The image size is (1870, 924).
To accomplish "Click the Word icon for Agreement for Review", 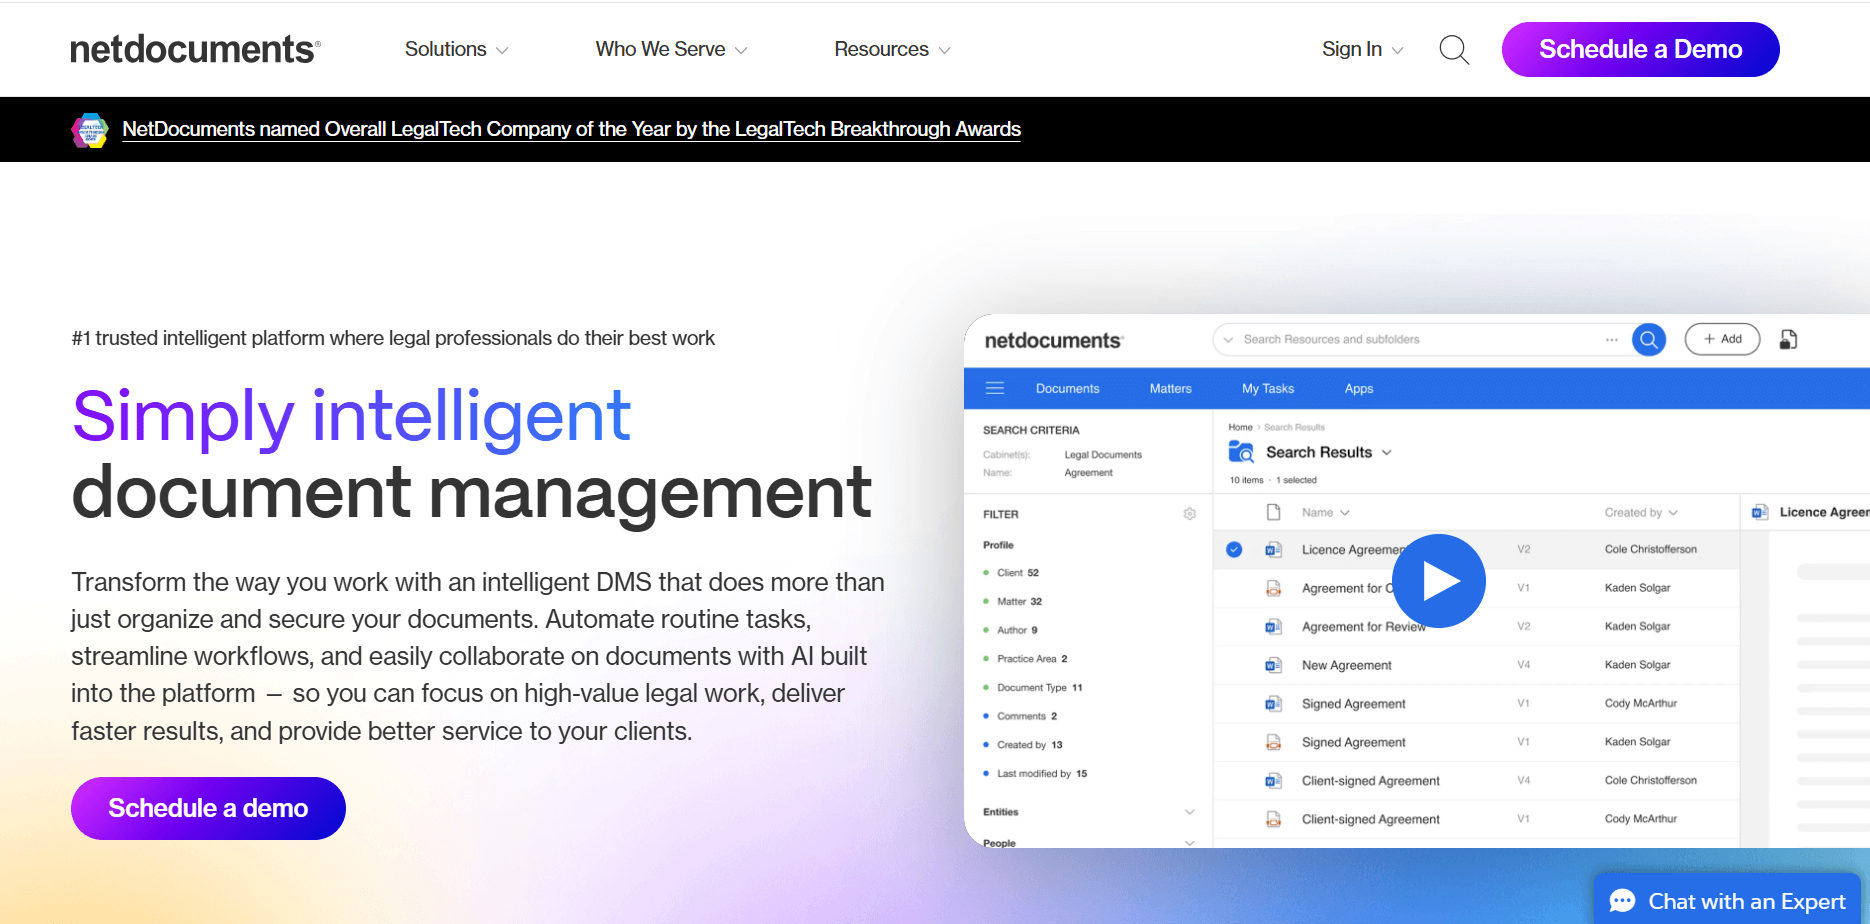I will [x=1274, y=626].
